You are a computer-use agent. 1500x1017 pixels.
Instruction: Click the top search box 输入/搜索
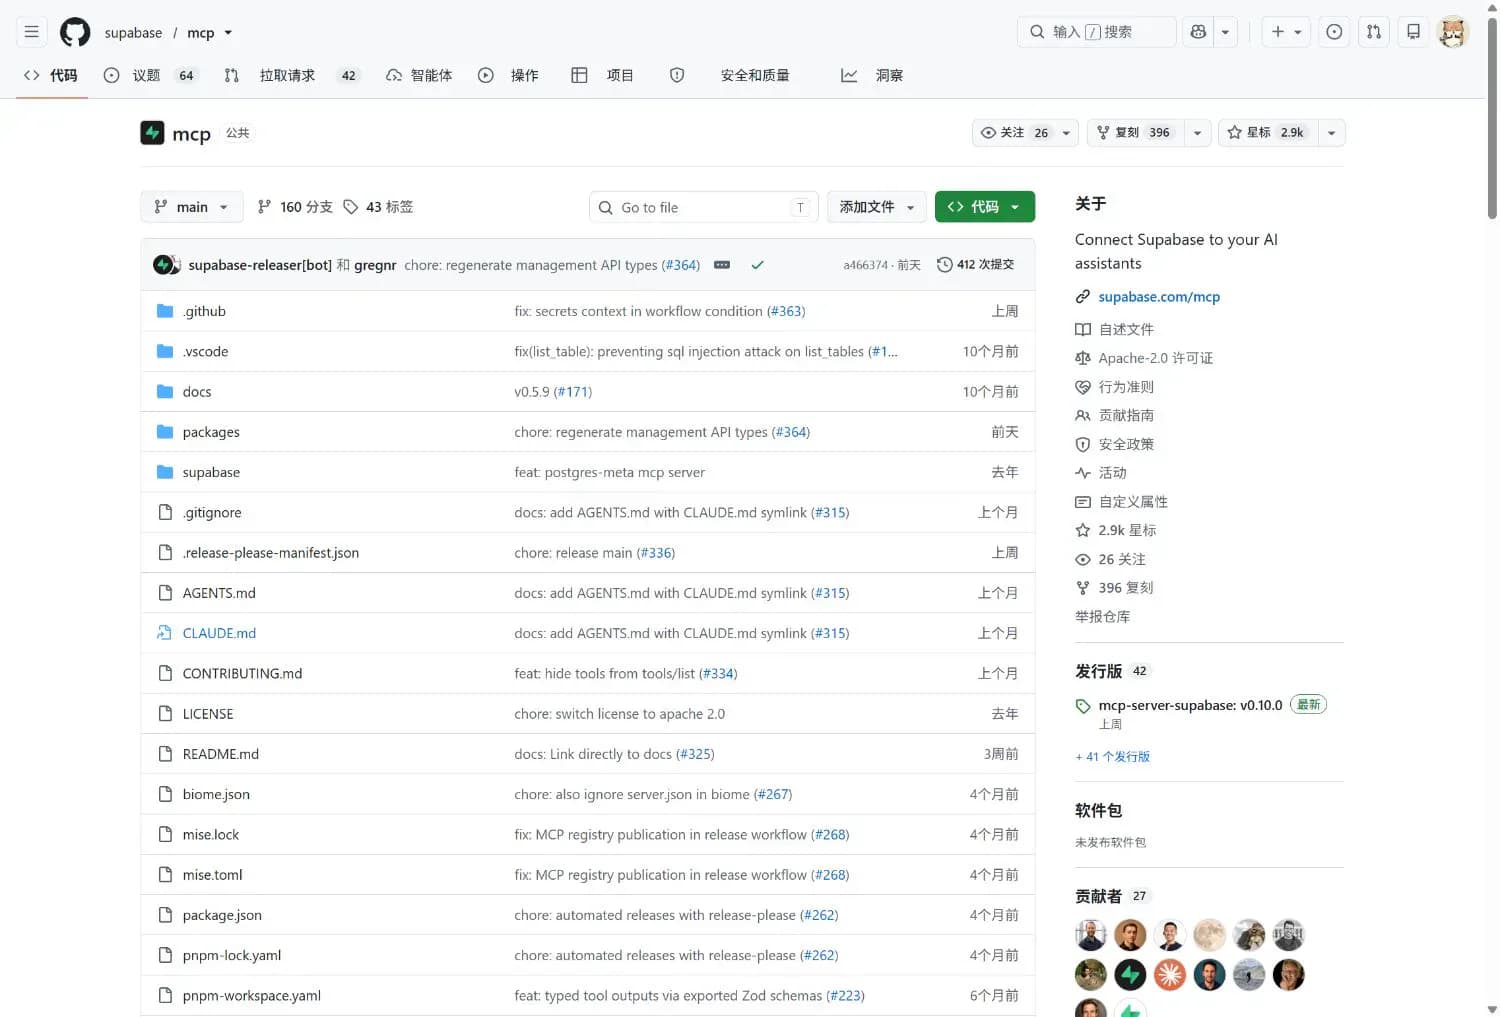(1097, 32)
